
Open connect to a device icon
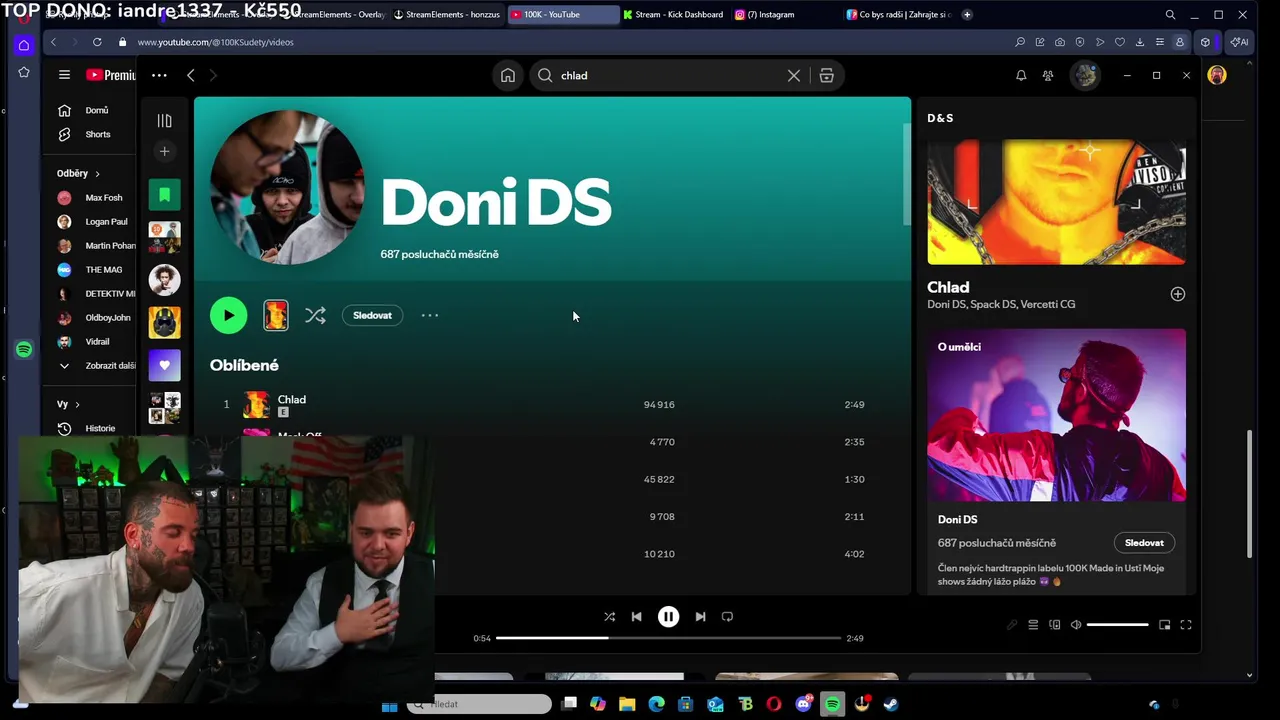(1054, 625)
